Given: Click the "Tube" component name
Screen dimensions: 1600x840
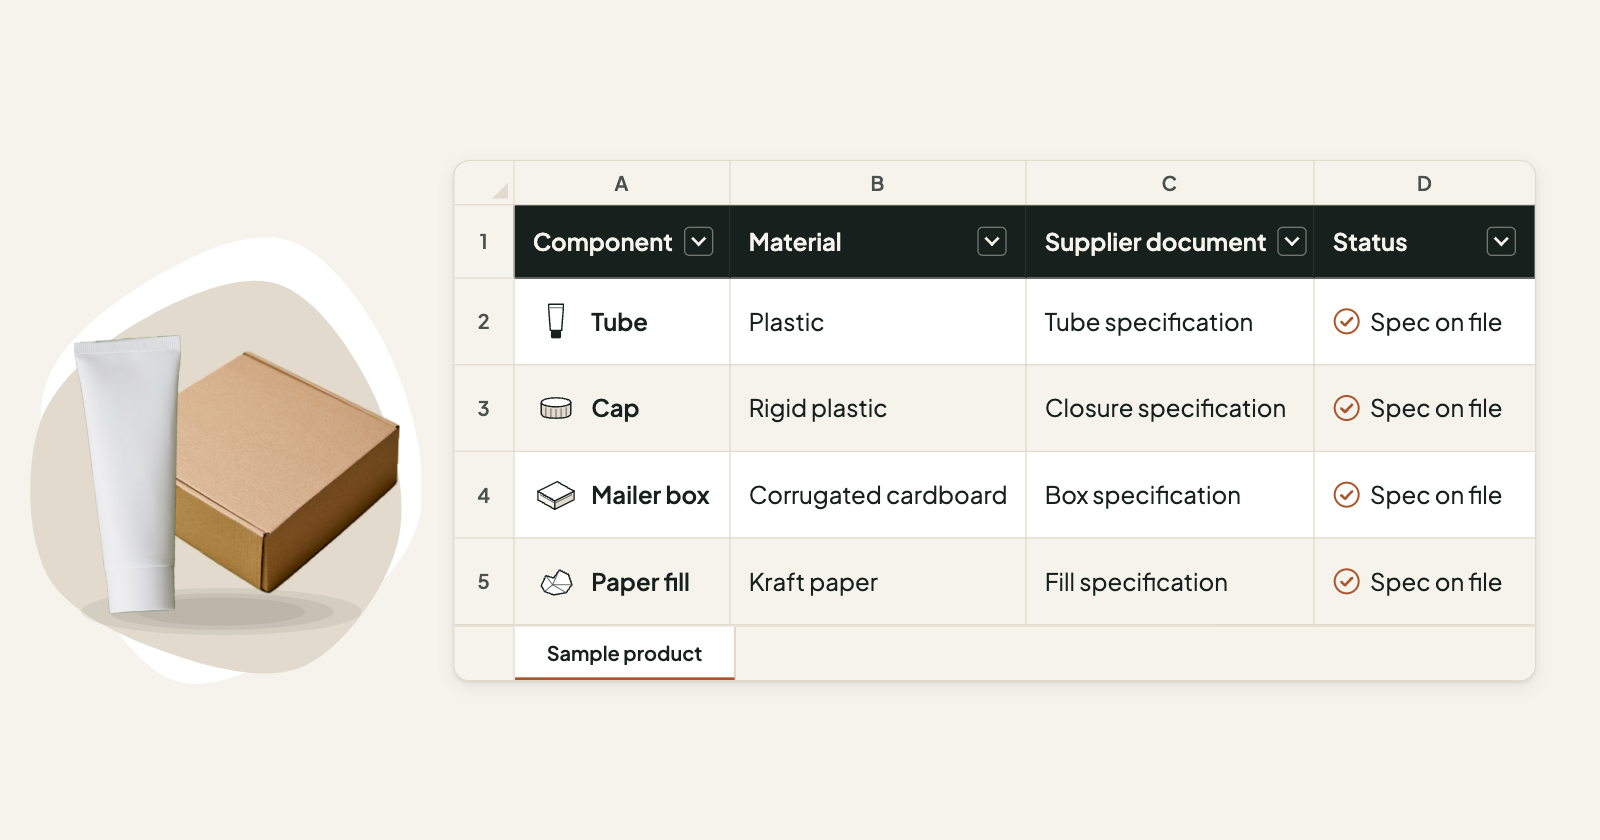Looking at the screenshot, I should tap(619, 322).
